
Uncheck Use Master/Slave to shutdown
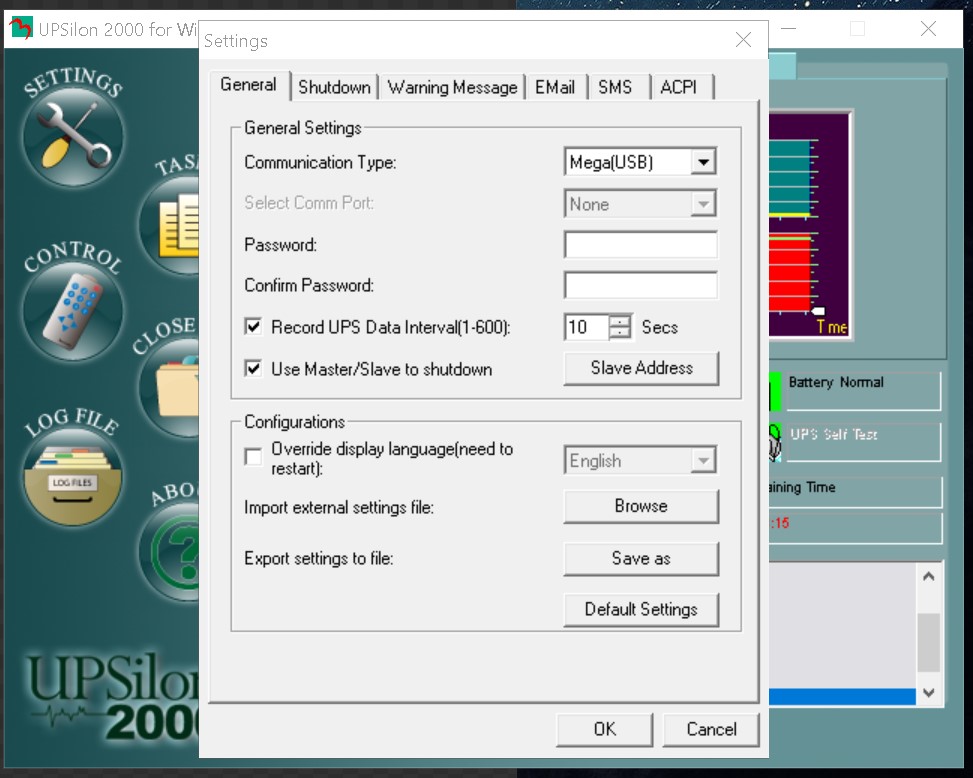pos(254,369)
